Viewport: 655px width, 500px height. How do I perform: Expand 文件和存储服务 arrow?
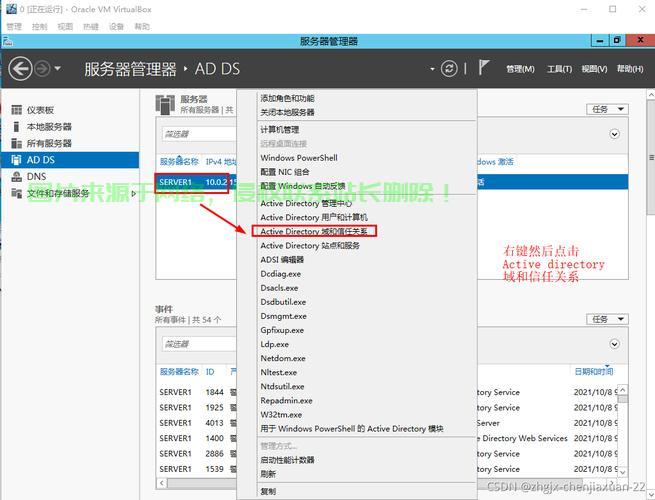click(x=134, y=193)
